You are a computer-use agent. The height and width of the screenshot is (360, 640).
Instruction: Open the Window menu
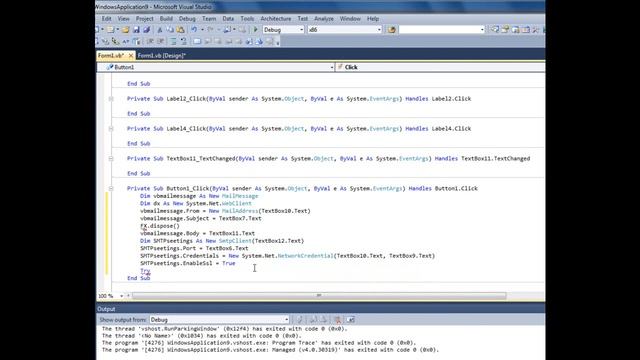[350, 19]
